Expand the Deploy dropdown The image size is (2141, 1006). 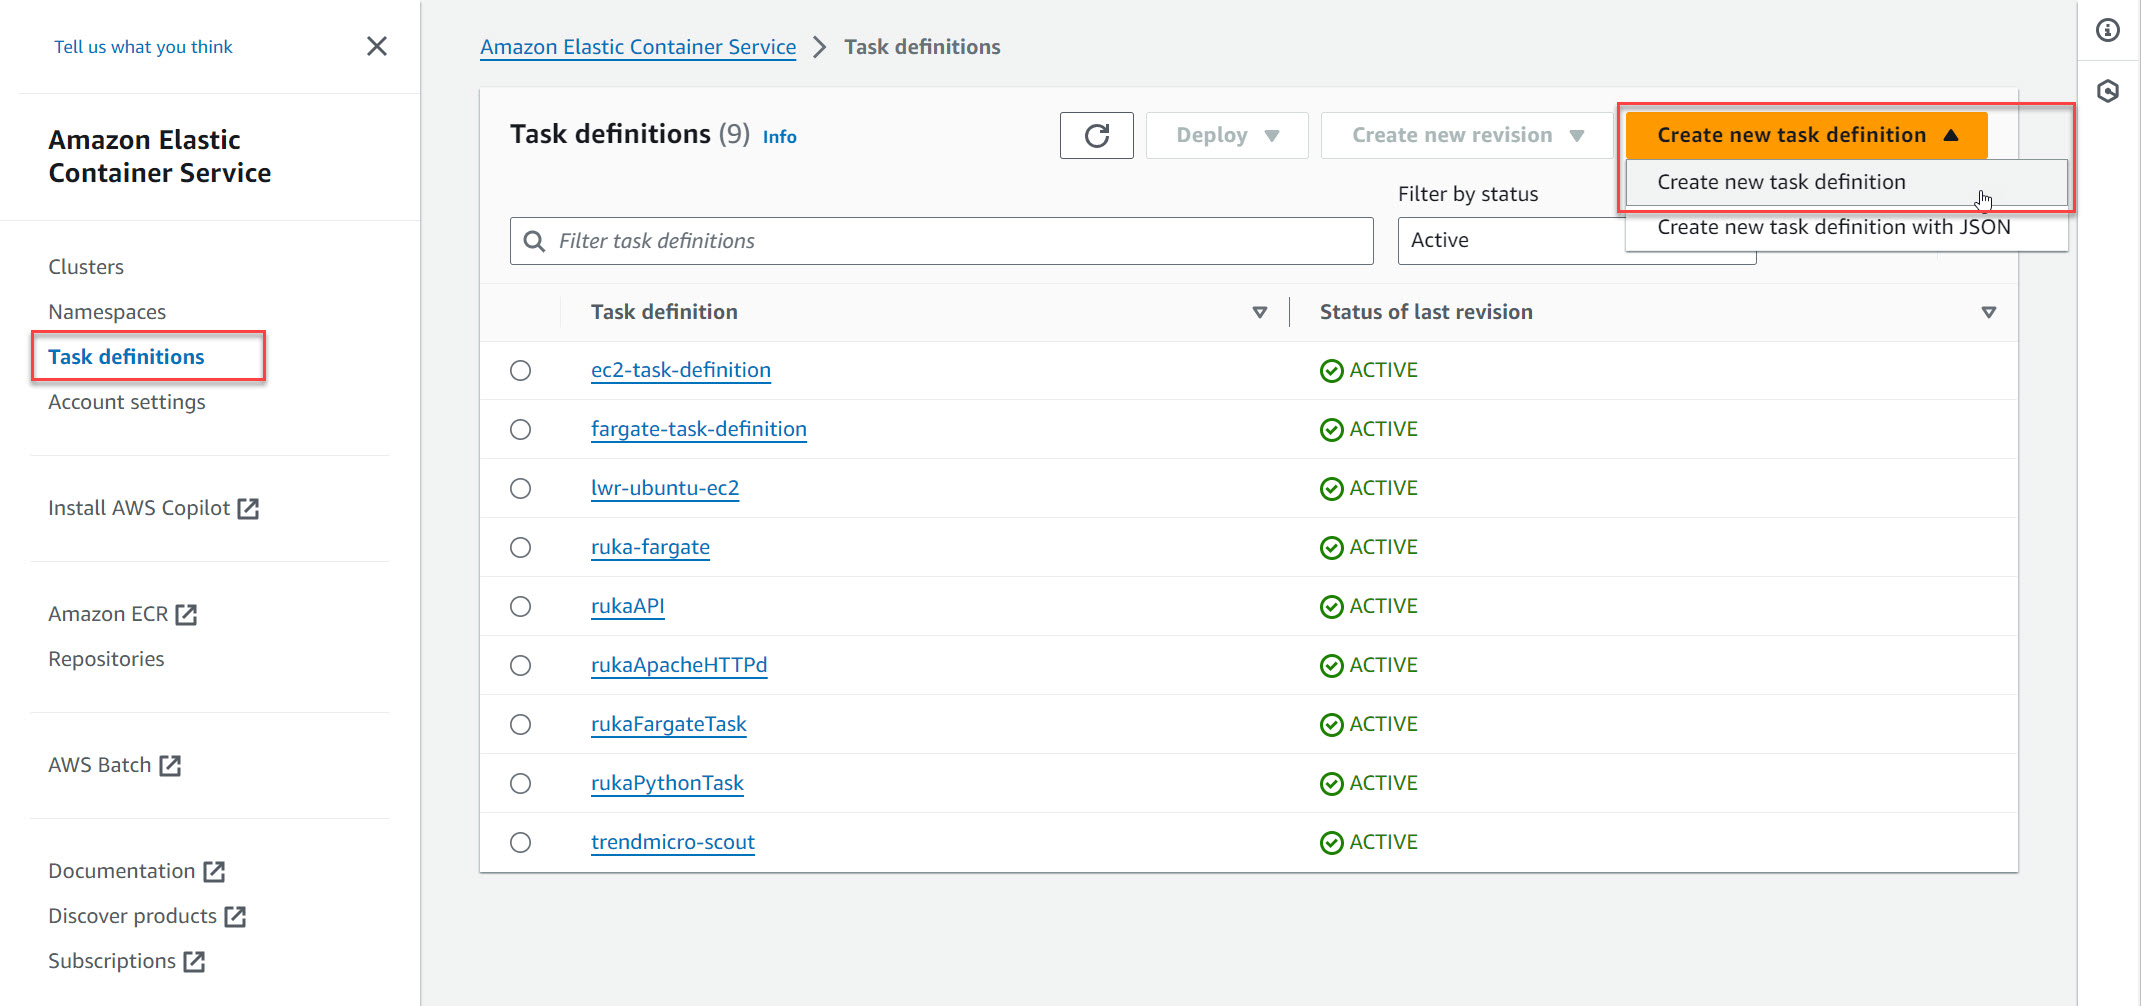[x=1226, y=135]
